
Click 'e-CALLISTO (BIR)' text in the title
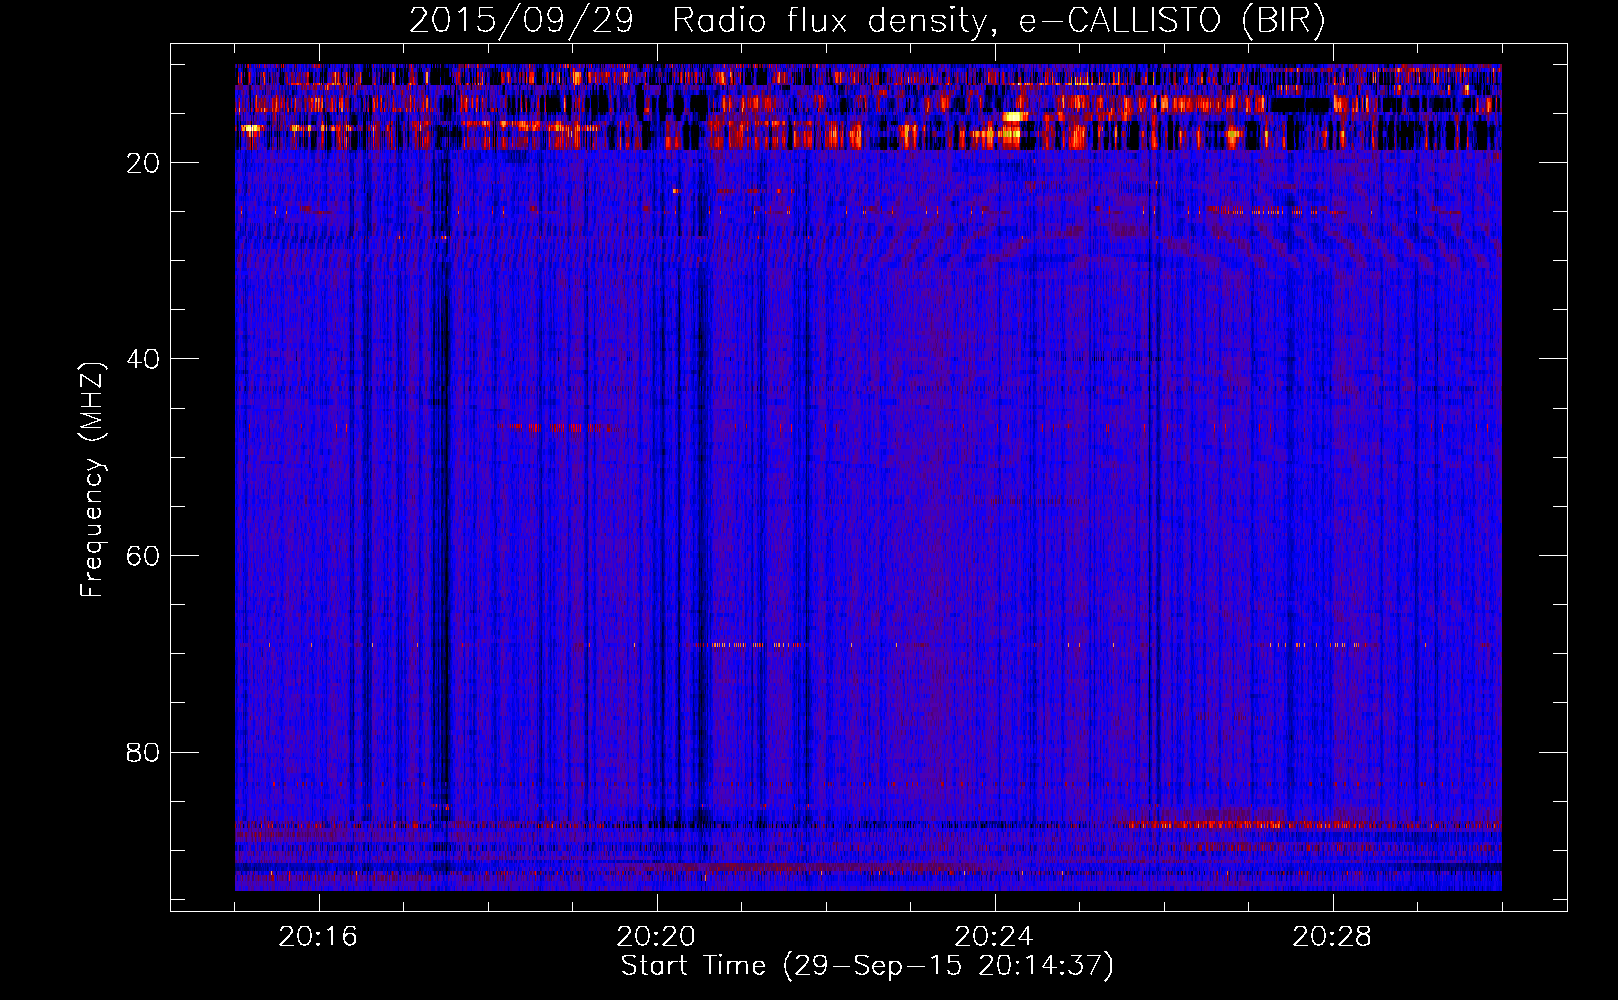click(1172, 21)
